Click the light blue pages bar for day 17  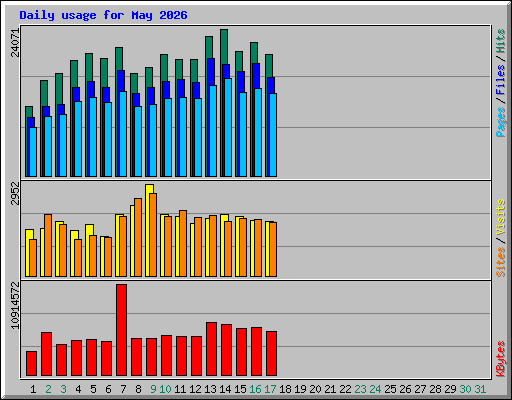tap(273, 135)
